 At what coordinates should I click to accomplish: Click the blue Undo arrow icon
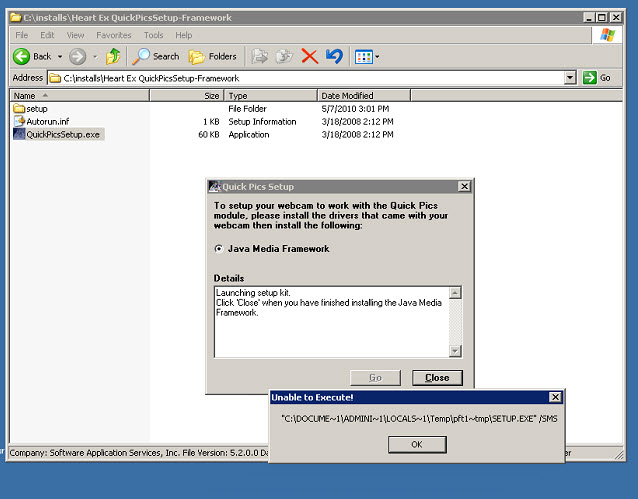[x=334, y=56]
